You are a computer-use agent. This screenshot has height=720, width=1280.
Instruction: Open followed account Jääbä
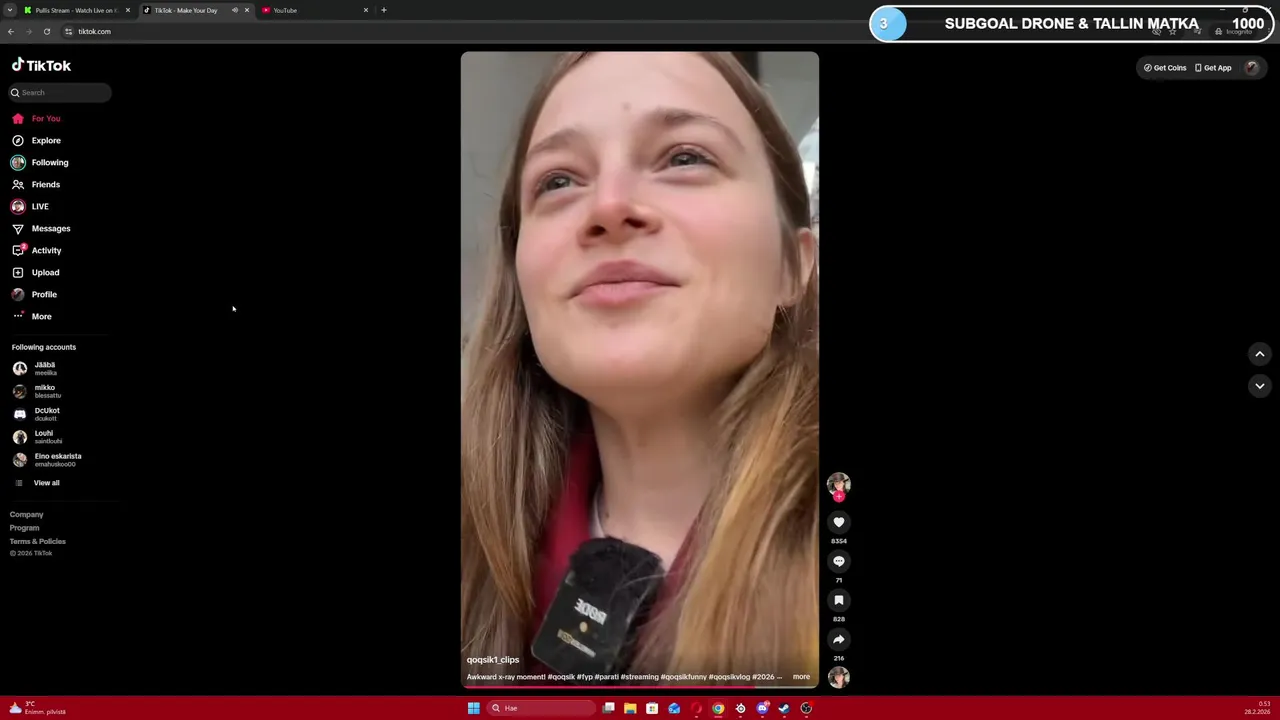tap(36, 368)
